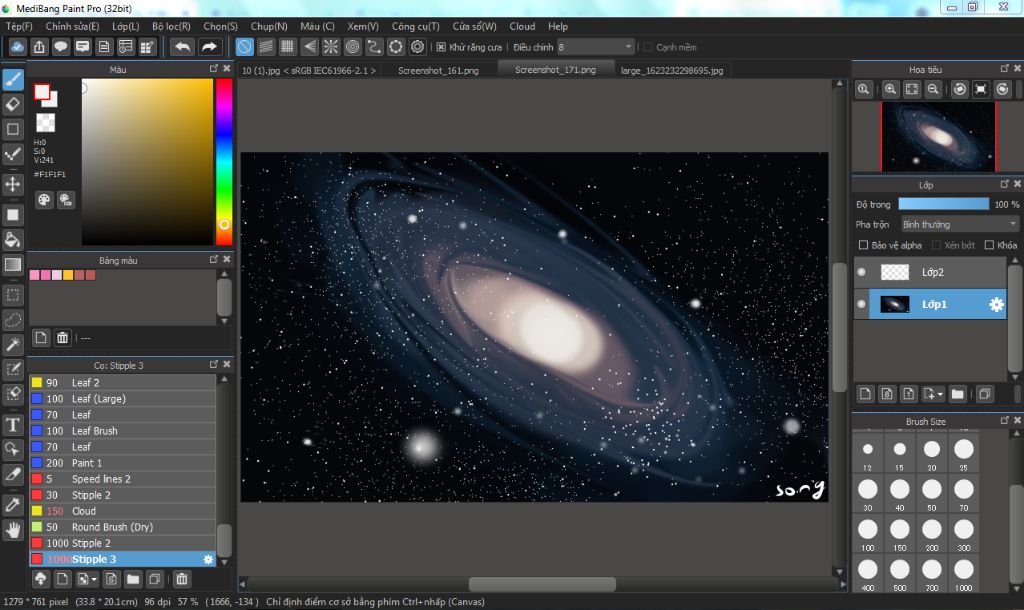1024x610 pixels.
Task: Undock the Brush Size panel
Action: [1004, 421]
